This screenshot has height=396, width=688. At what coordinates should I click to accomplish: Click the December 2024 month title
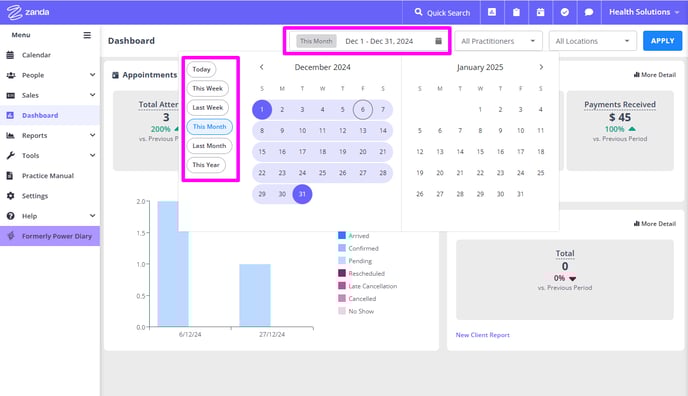(322, 67)
